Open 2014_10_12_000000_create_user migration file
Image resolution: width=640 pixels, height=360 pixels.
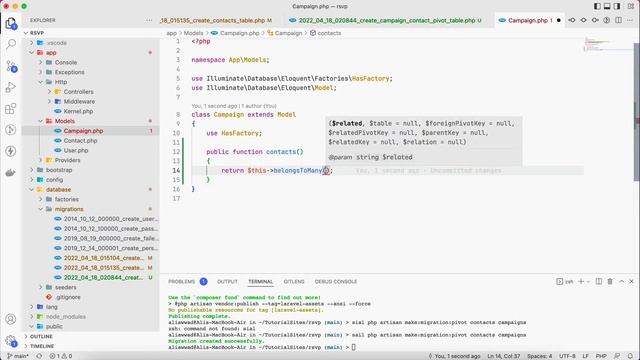click(x=110, y=219)
